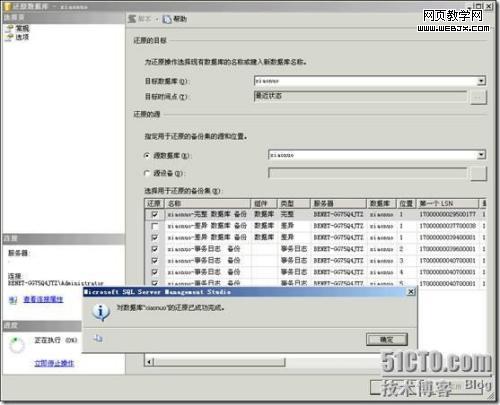Toggle restore checkbox for the 完整 full backup row
The width and height of the screenshot is (500, 405).
(155, 214)
